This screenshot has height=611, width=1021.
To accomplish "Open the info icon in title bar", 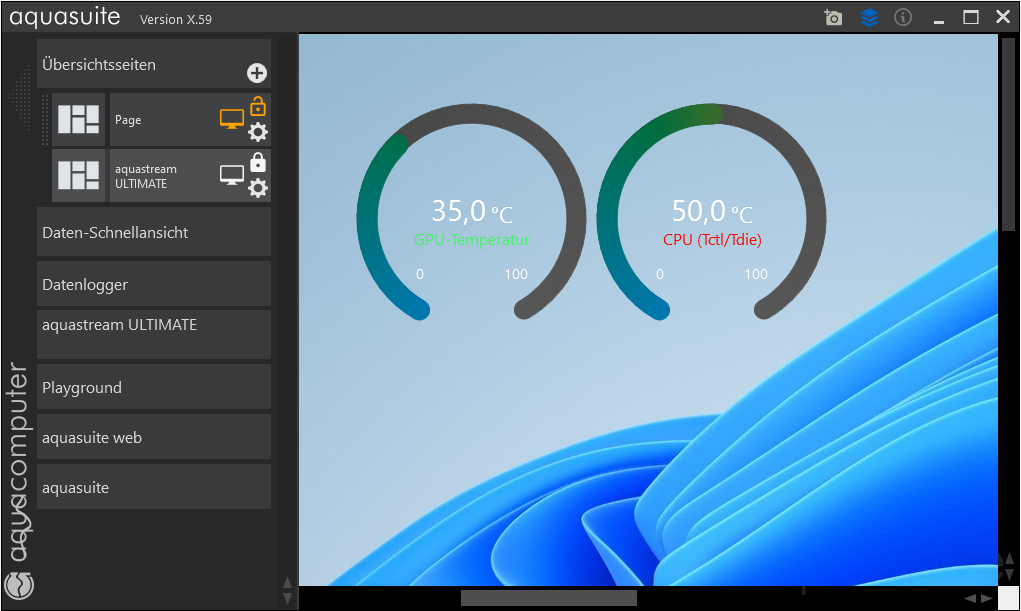I will tap(903, 17).
